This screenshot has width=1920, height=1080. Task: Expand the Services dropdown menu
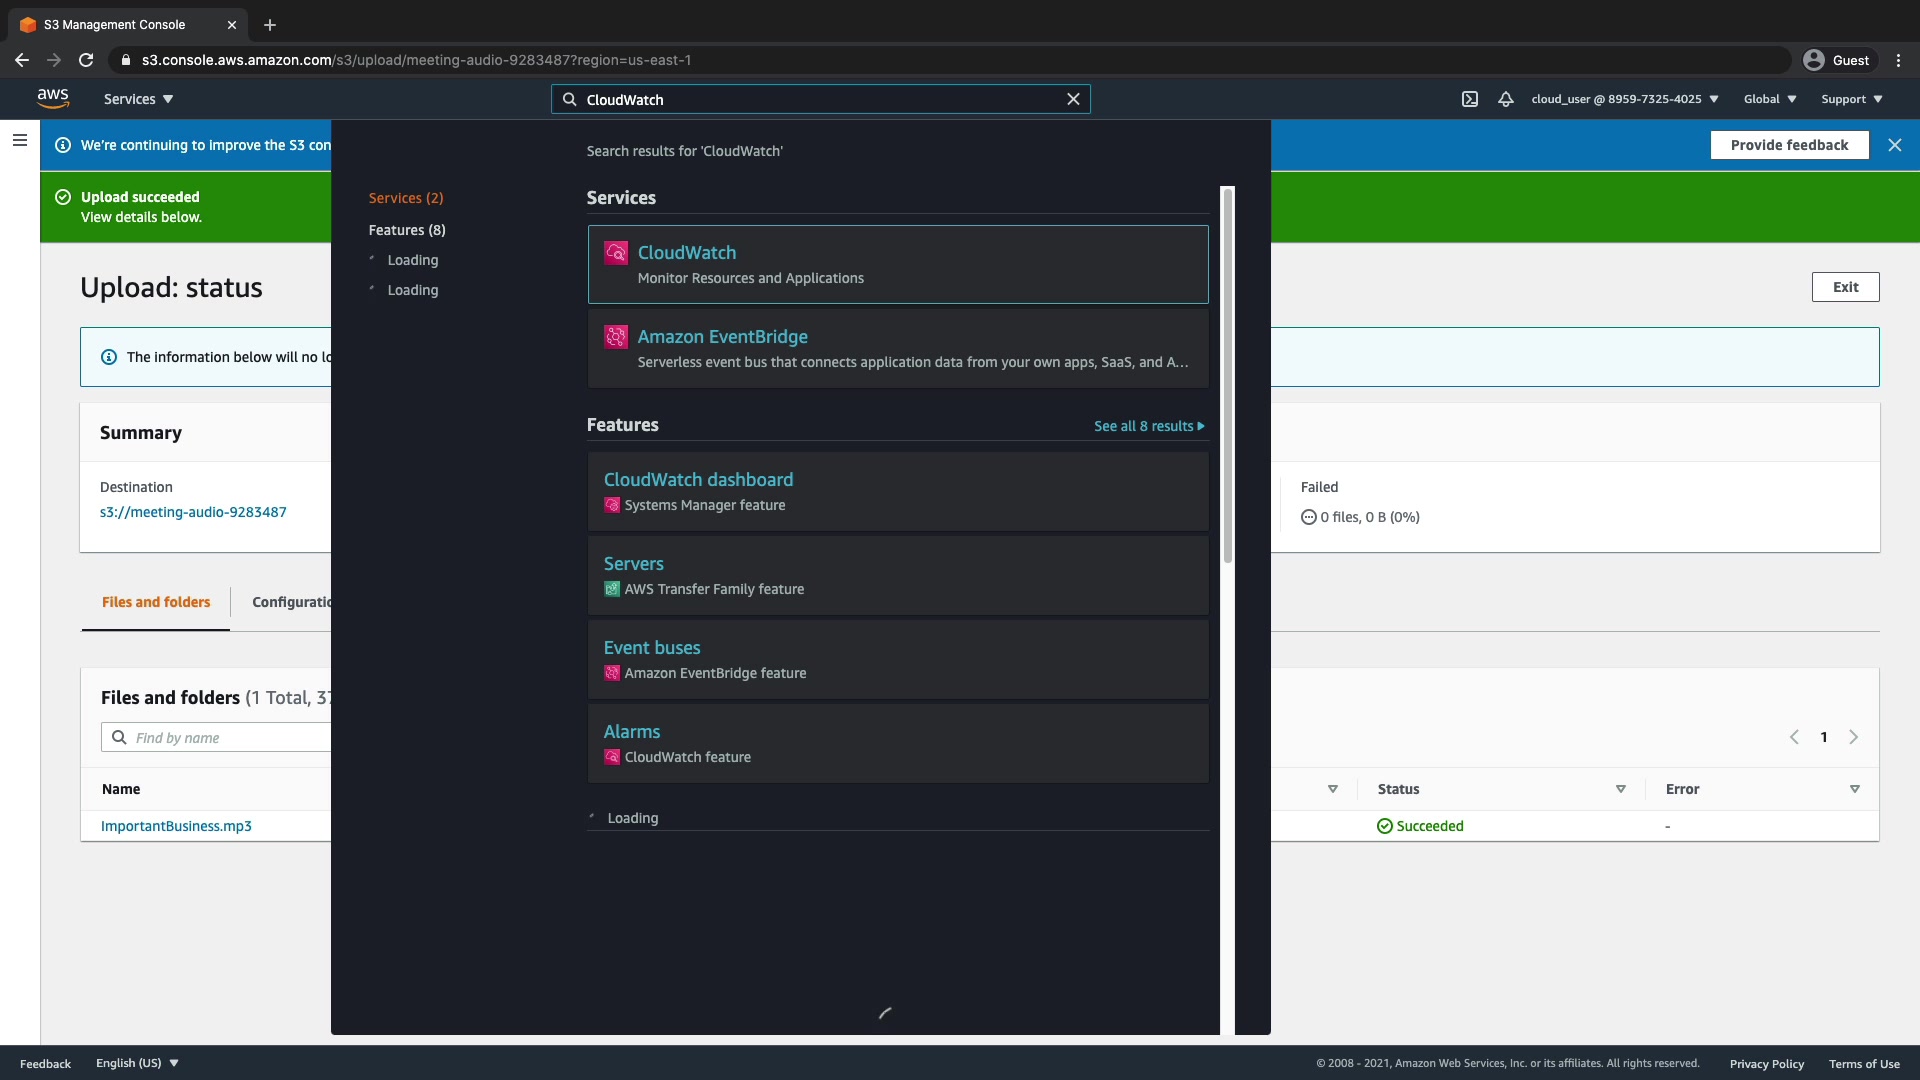138,99
